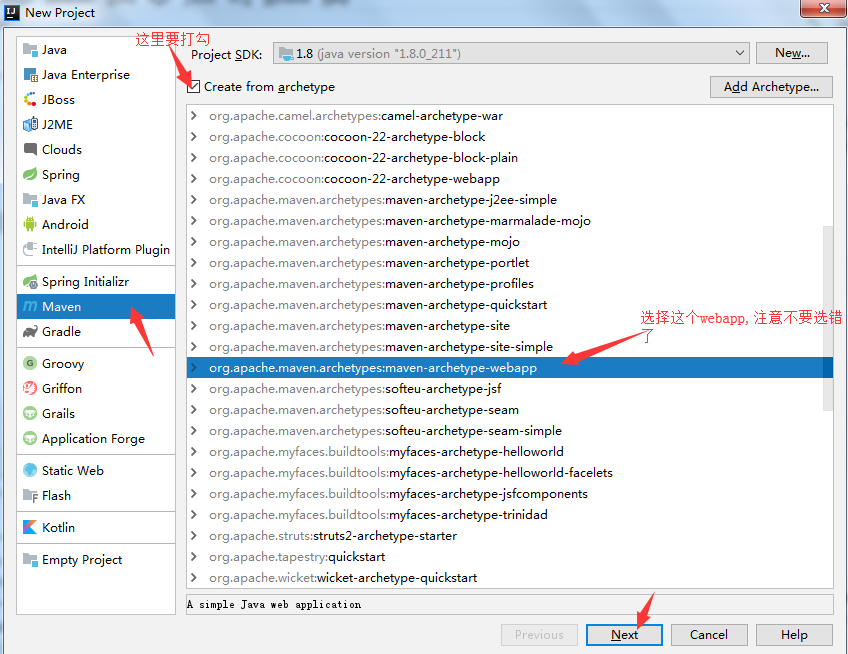Image resolution: width=848 pixels, height=654 pixels.
Task: Expand cocoon-22-archetype-webapp node
Action: click(x=194, y=179)
